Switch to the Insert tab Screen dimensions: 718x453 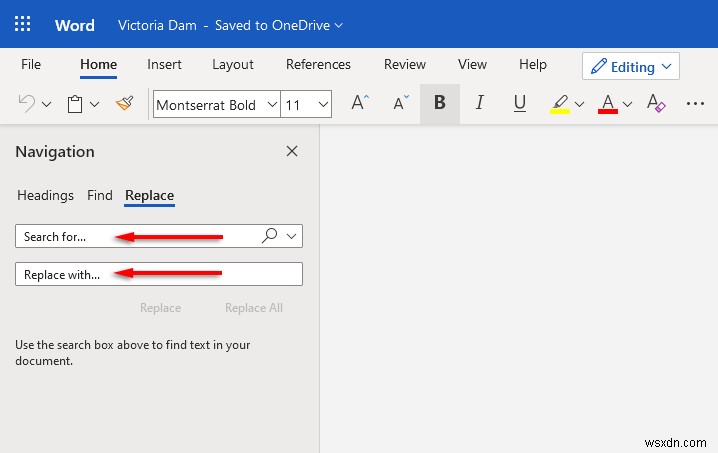click(x=164, y=64)
